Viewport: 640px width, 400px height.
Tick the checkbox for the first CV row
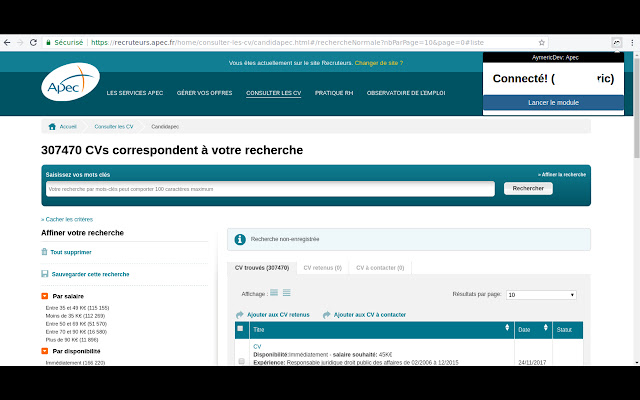pyautogui.click(x=241, y=361)
